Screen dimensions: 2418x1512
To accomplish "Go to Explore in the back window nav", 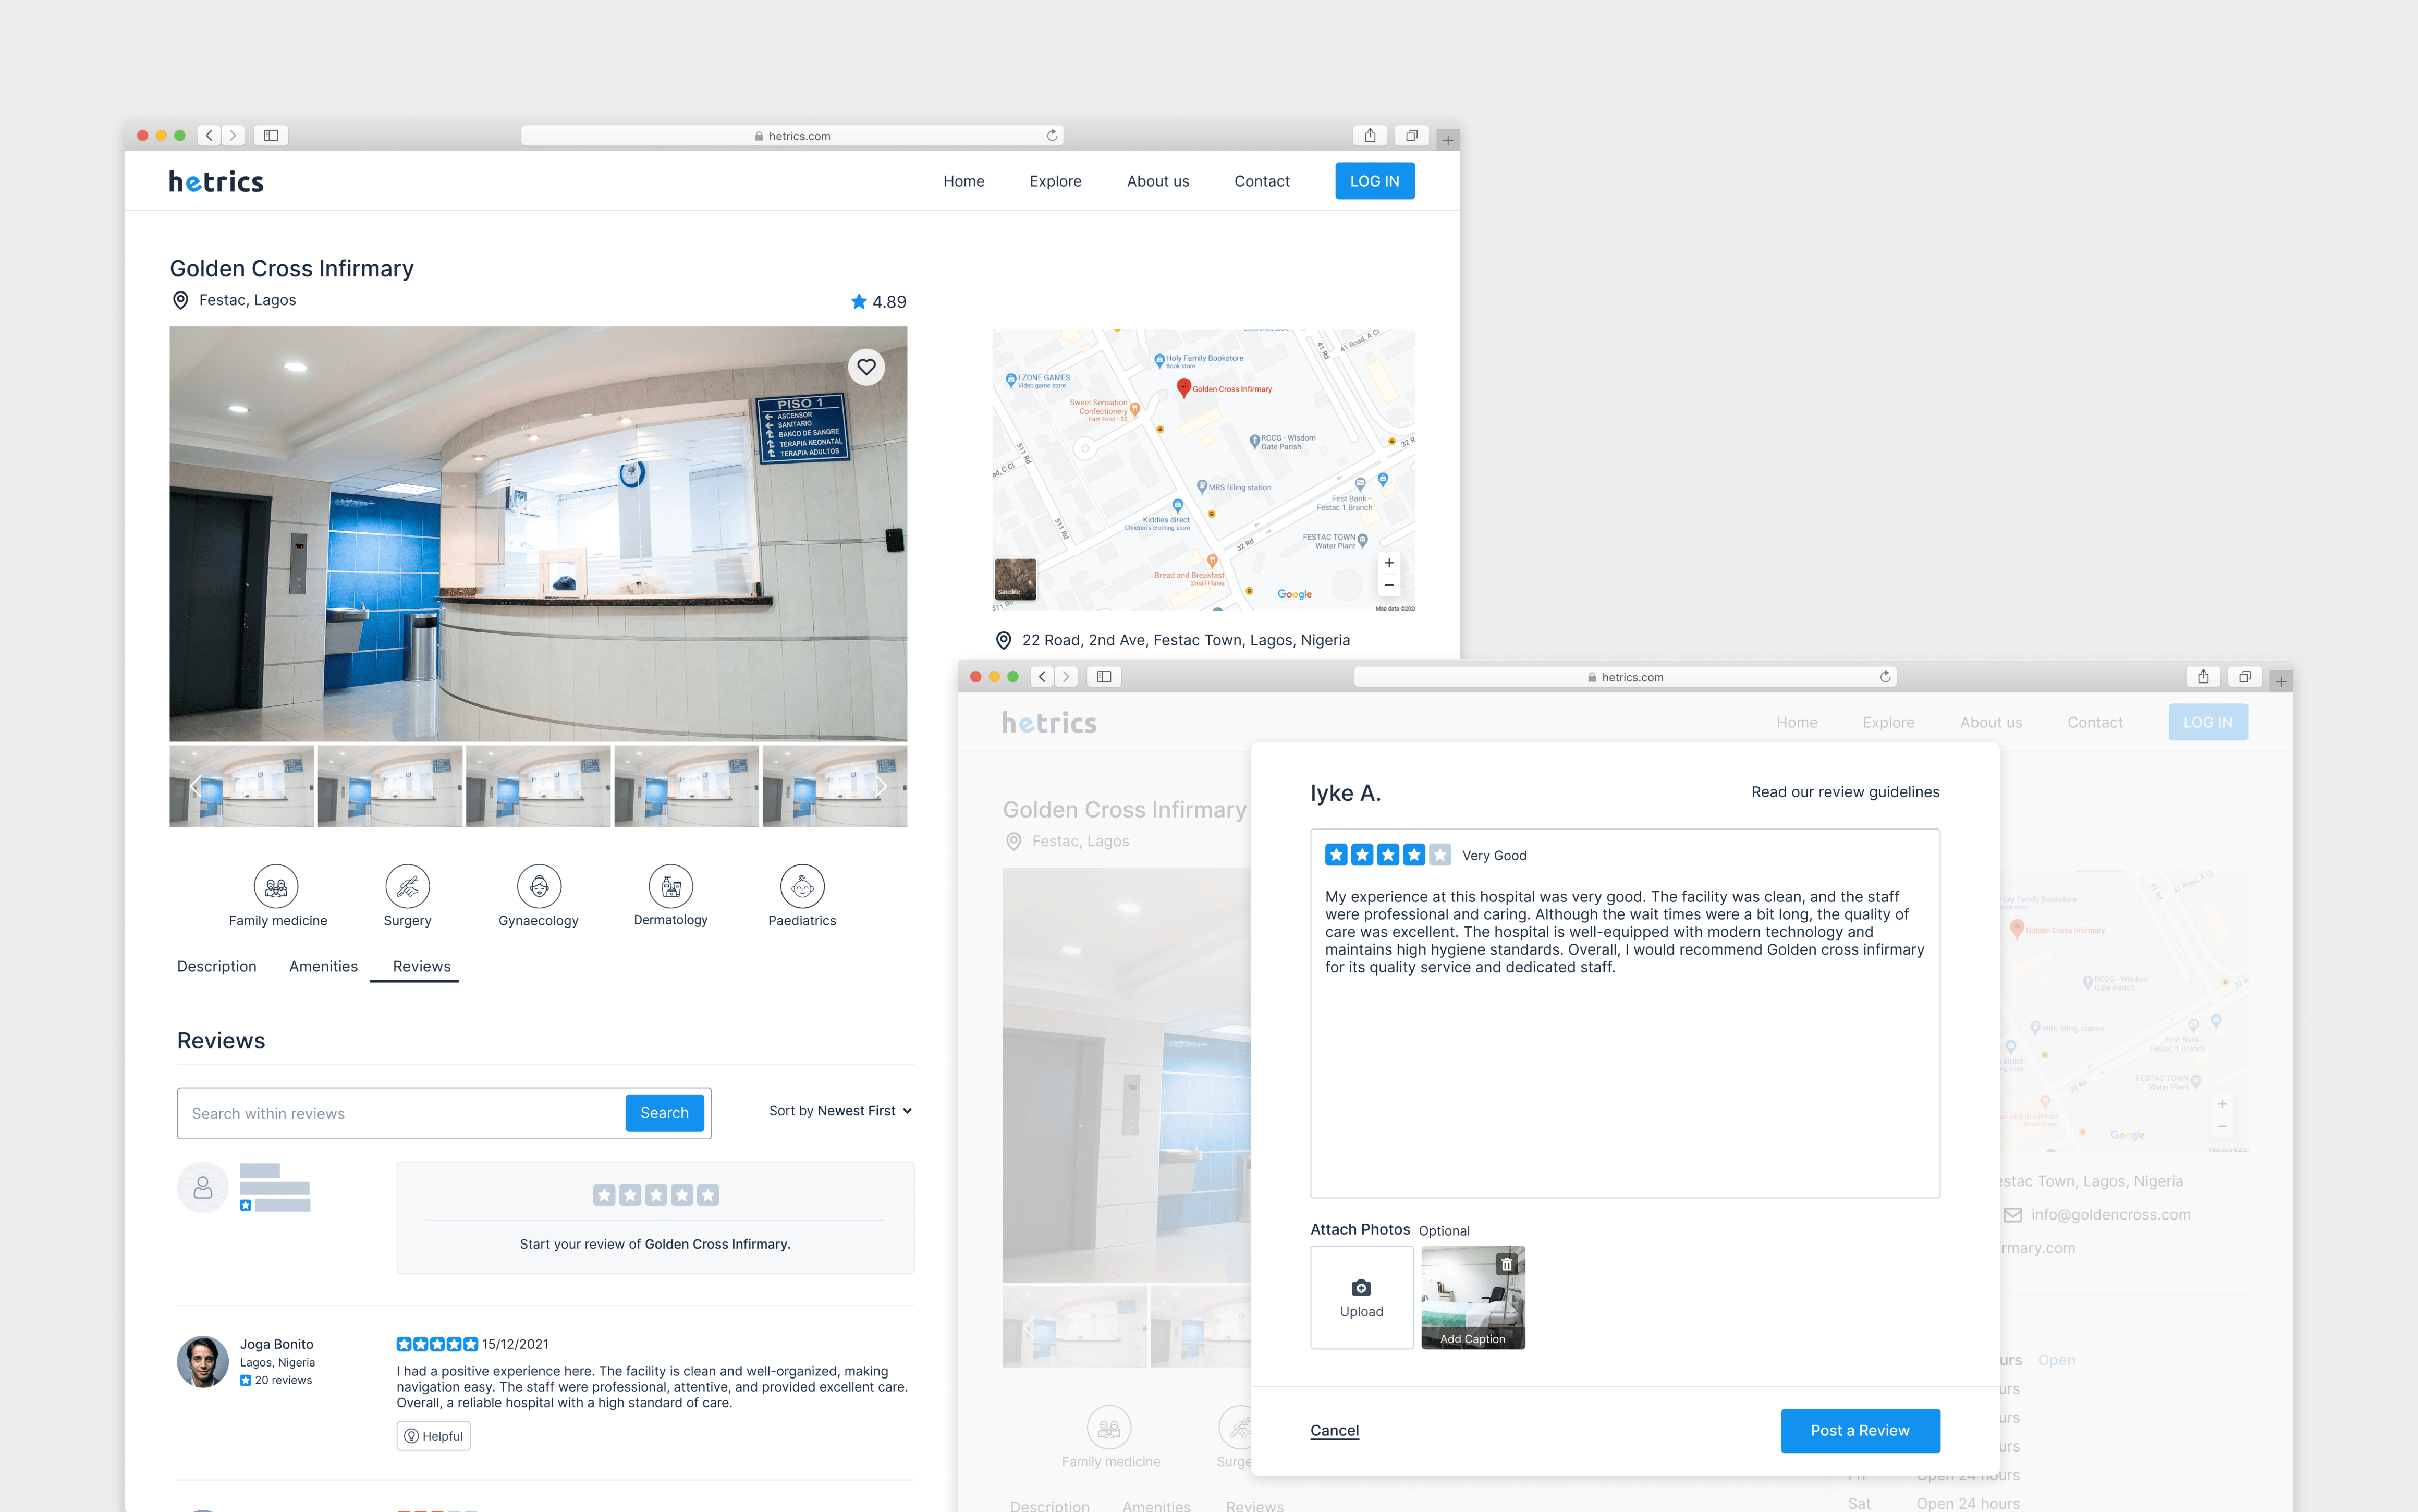I will [1055, 181].
